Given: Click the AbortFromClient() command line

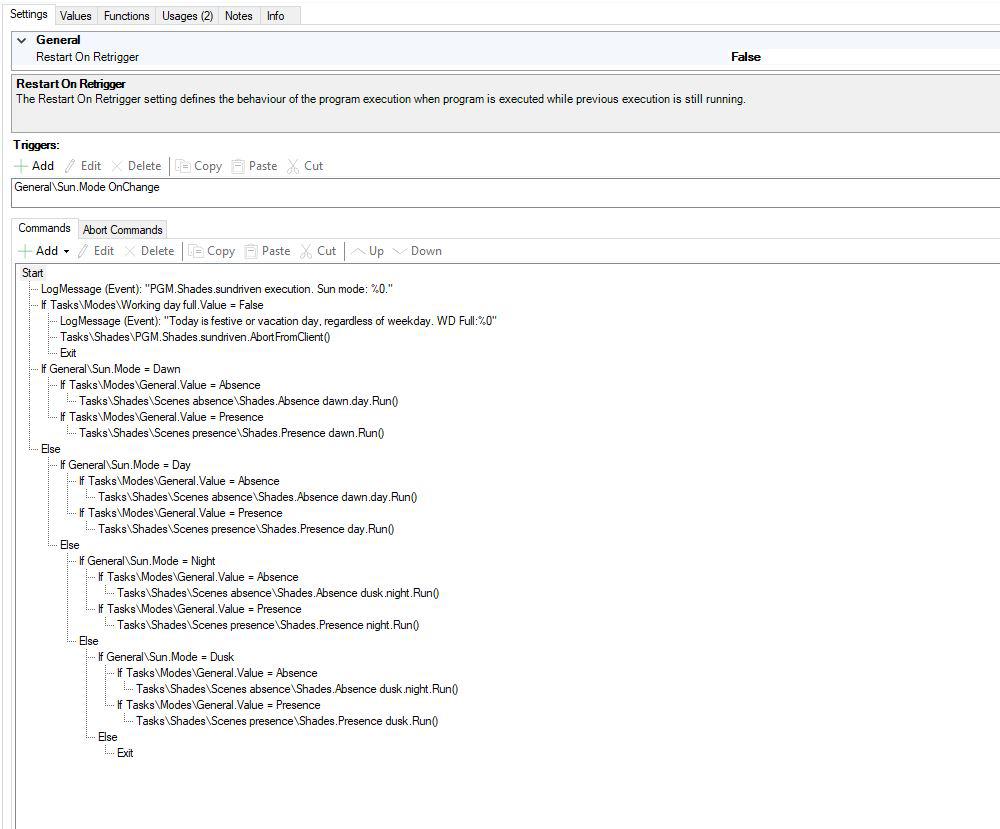Looking at the screenshot, I should (x=194, y=337).
